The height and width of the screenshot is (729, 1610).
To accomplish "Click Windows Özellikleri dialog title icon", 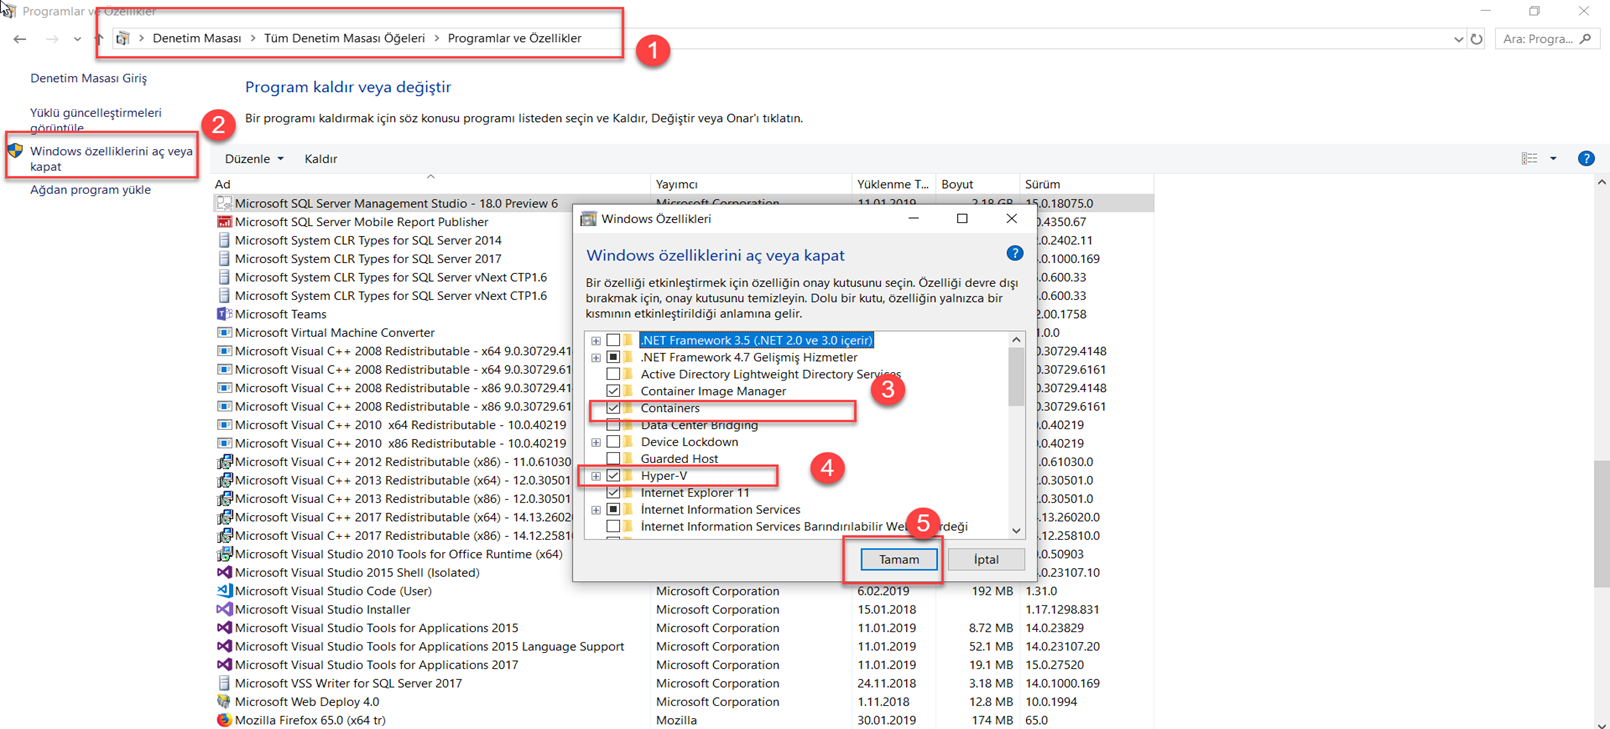I will pyautogui.click(x=588, y=218).
